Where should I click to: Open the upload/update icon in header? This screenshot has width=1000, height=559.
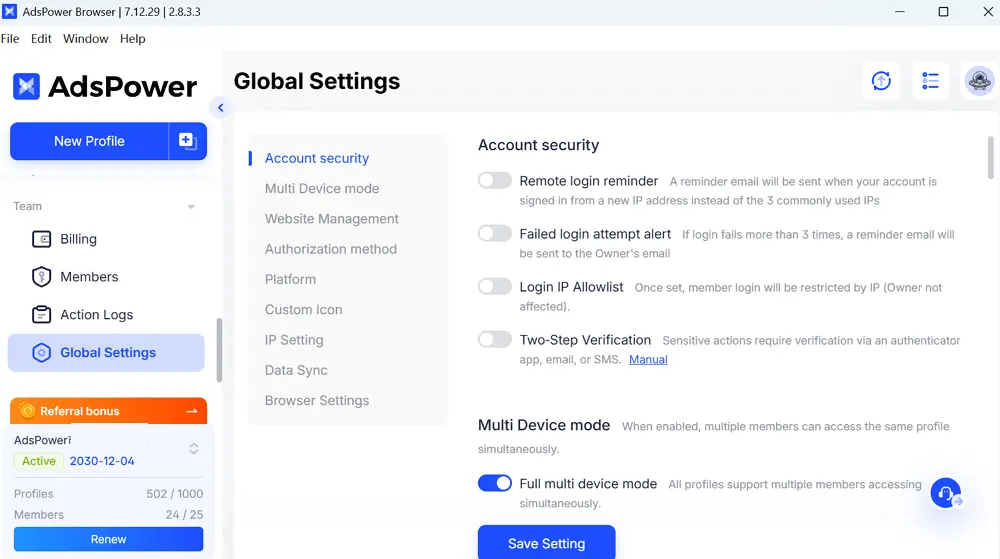(881, 81)
